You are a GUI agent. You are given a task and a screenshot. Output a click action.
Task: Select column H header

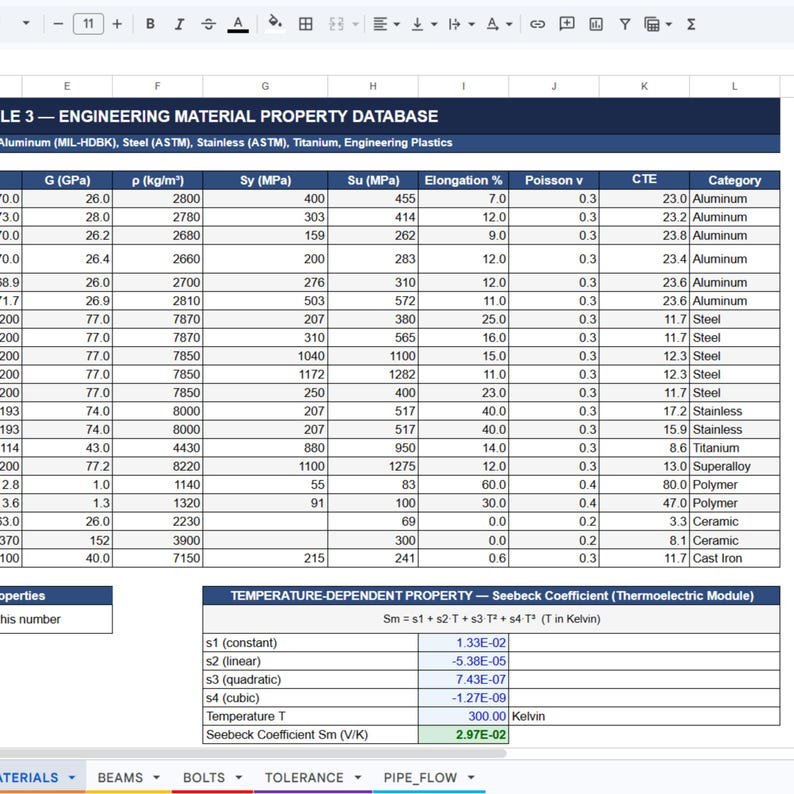(373, 86)
